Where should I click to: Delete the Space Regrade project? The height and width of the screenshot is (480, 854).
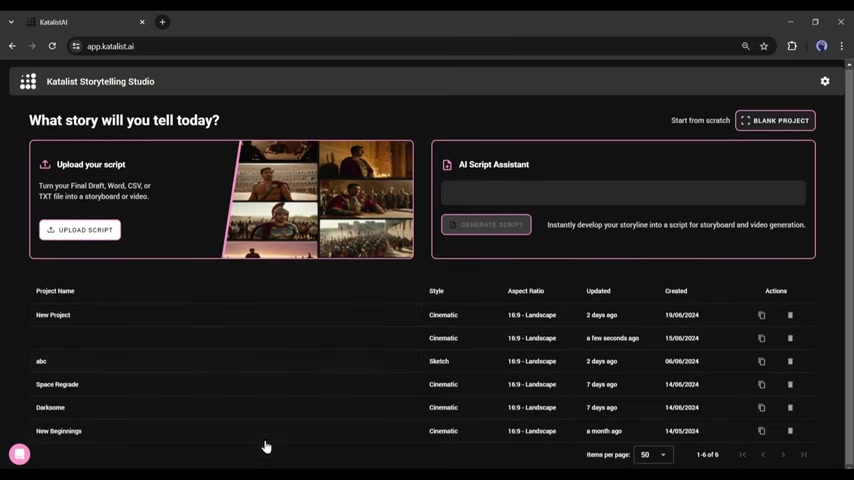[x=790, y=385]
